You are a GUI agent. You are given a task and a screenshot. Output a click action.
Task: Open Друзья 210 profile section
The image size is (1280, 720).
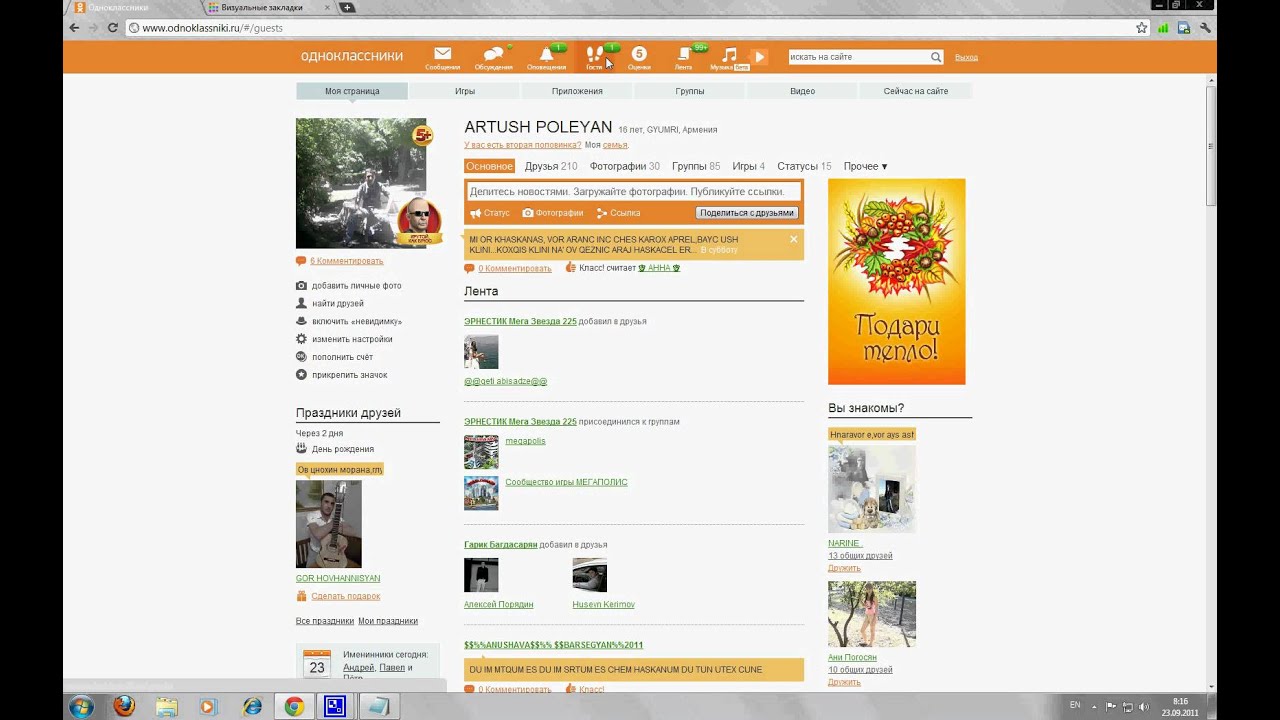tap(551, 166)
